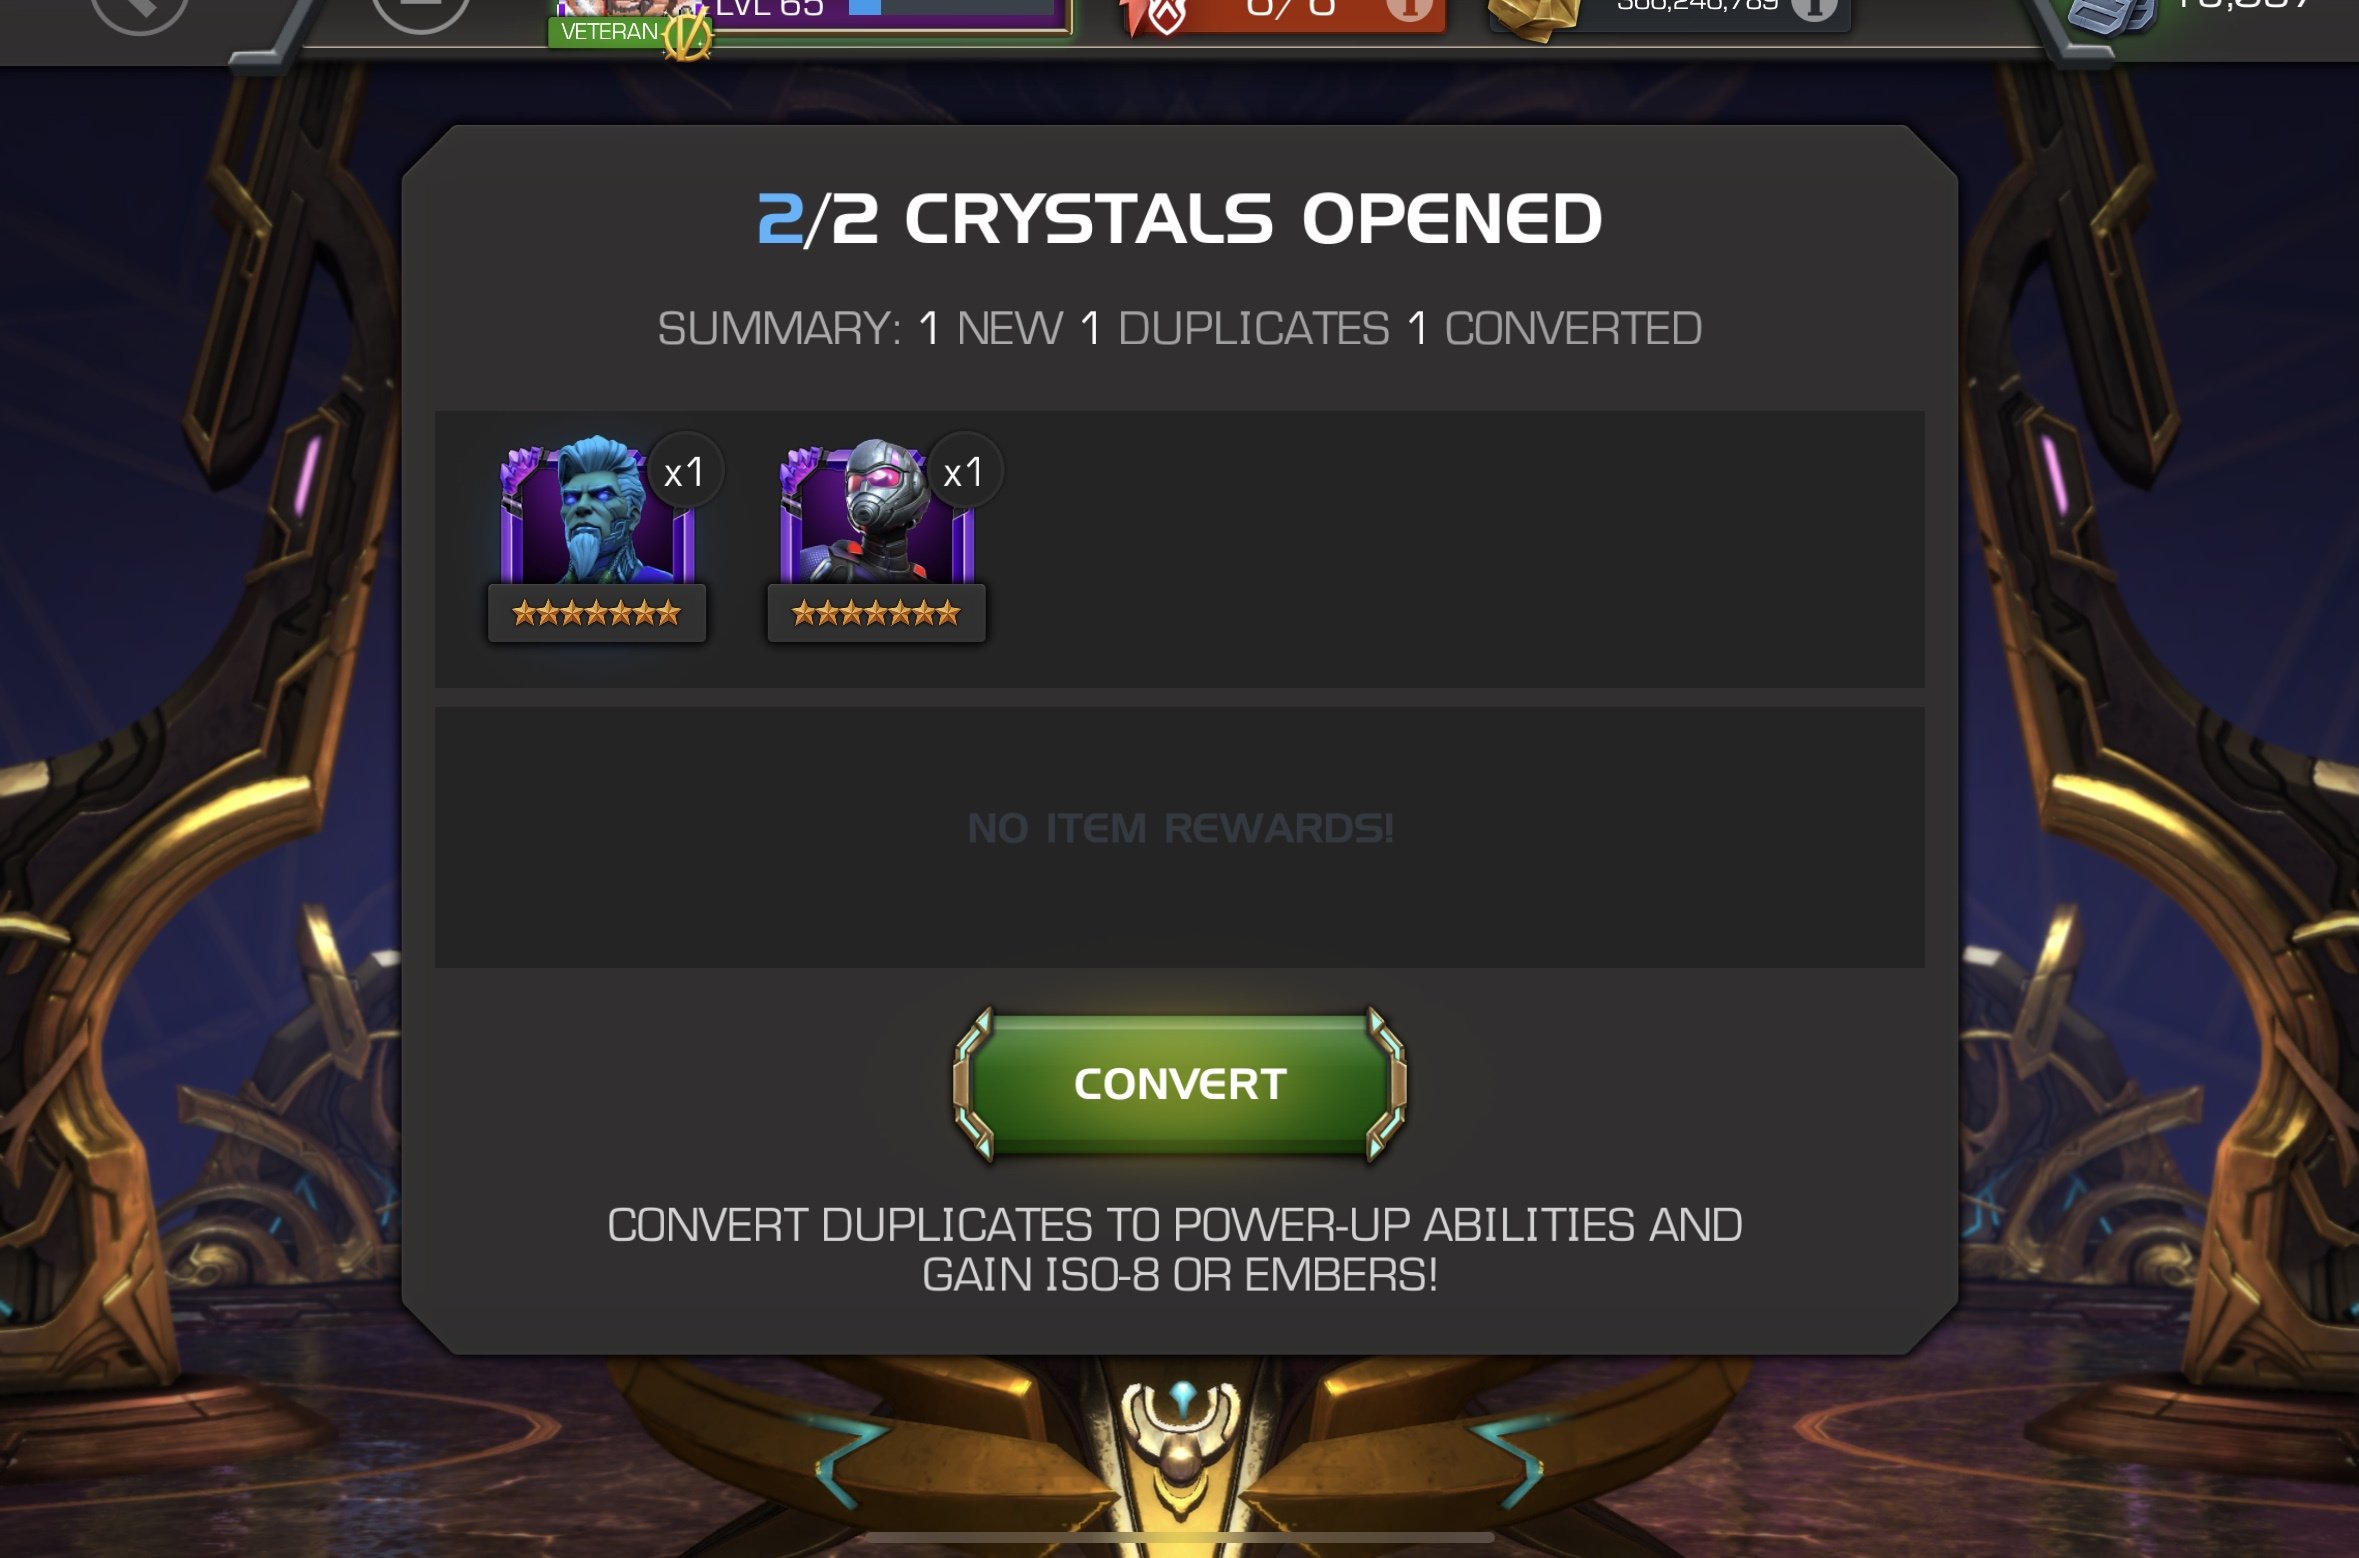Tap the second champion's x1 count badge
This screenshot has width=2359, height=1558.
click(964, 472)
